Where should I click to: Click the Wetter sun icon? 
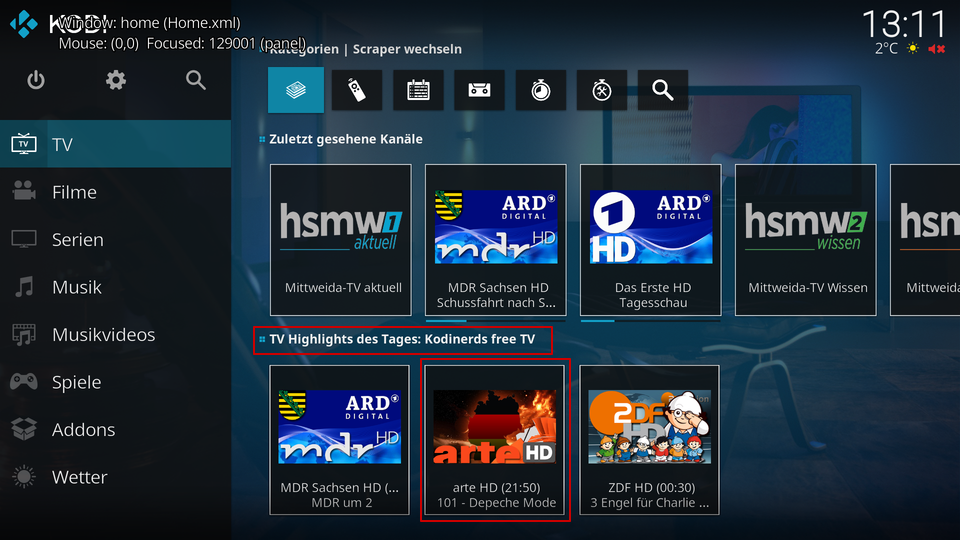click(24, 477)
